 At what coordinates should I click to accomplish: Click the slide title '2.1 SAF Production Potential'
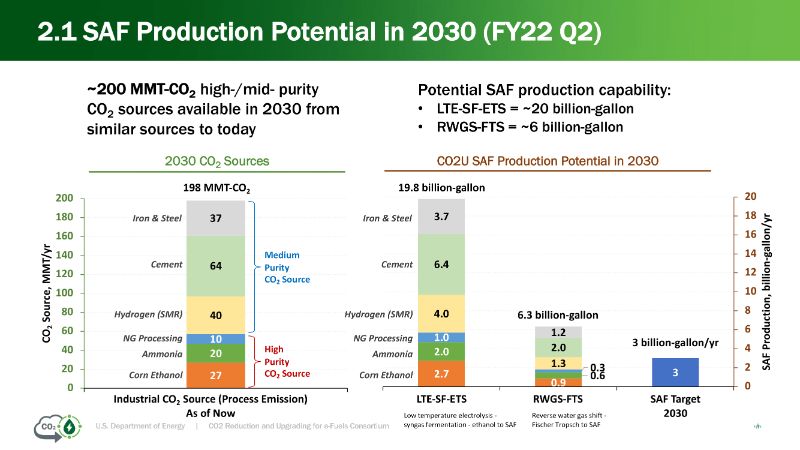coord(318,31)
